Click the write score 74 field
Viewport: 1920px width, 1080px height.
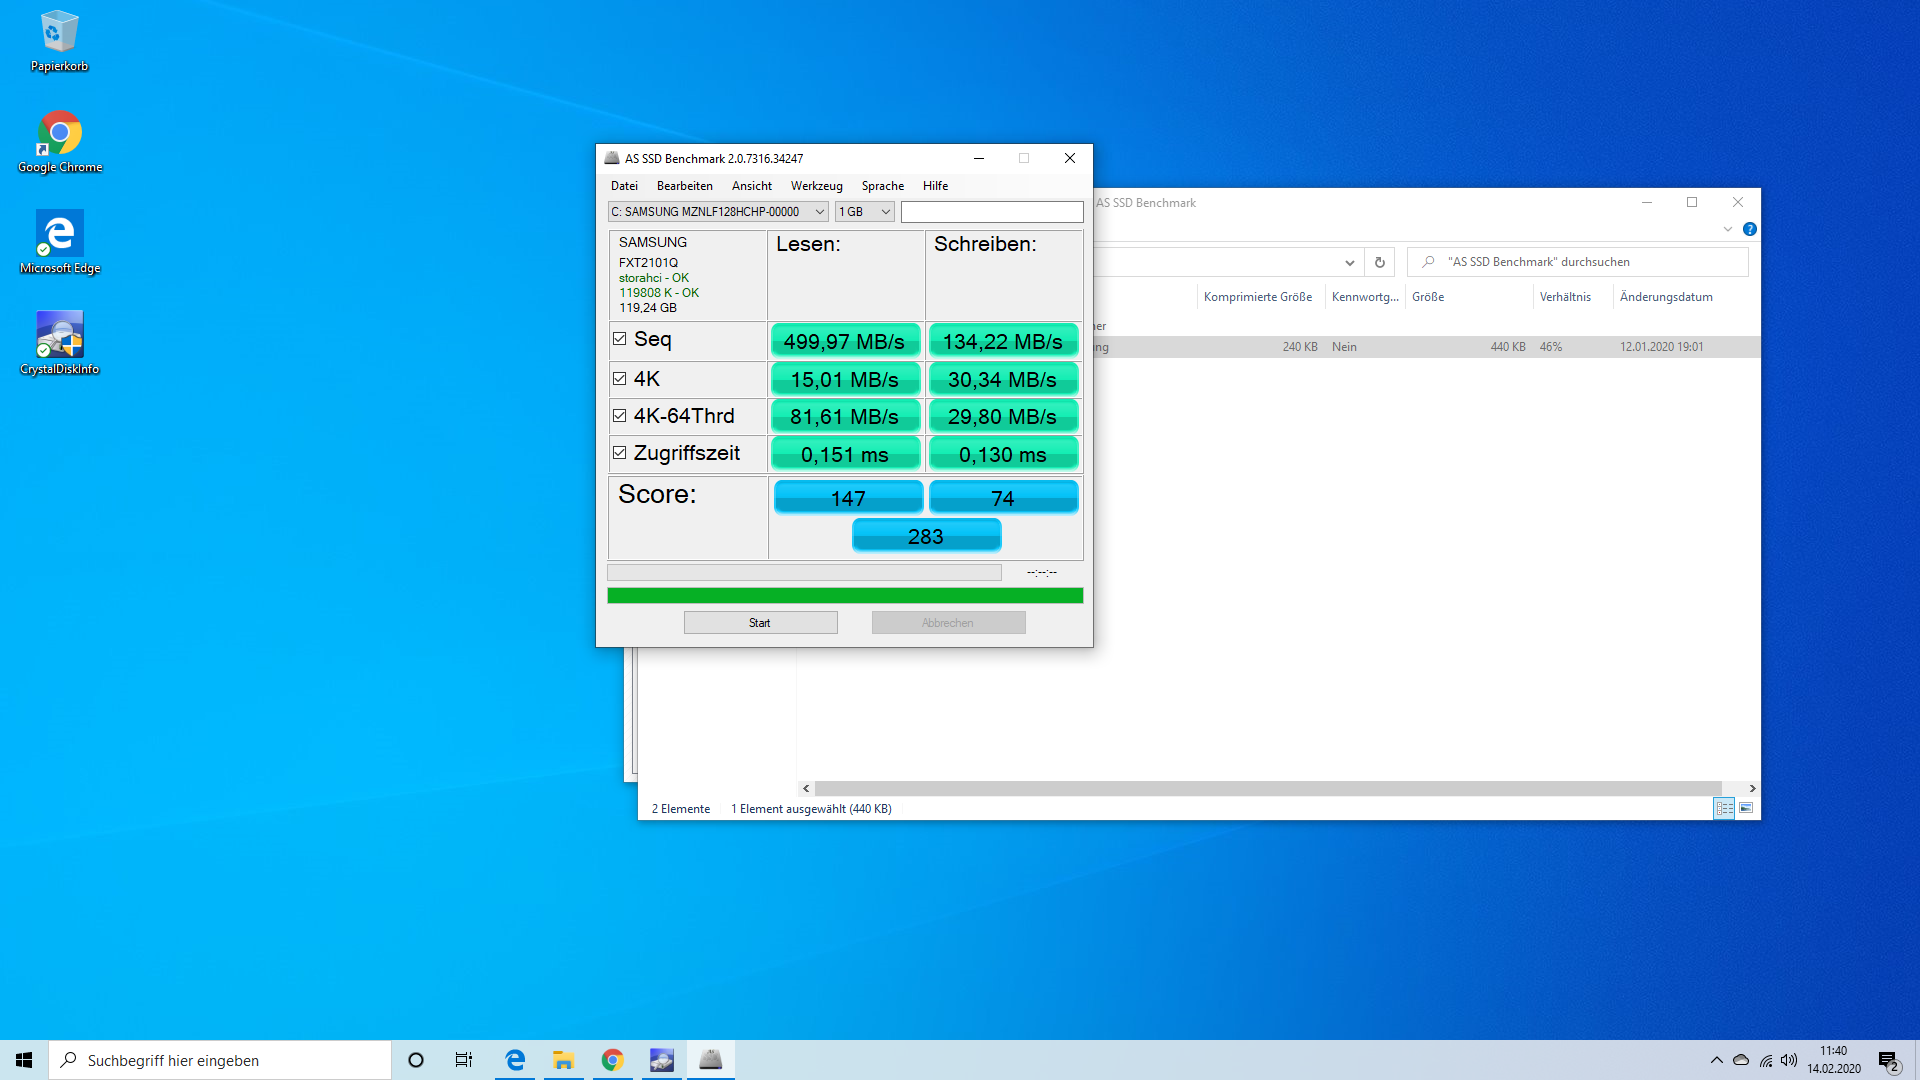(1003, 497)
